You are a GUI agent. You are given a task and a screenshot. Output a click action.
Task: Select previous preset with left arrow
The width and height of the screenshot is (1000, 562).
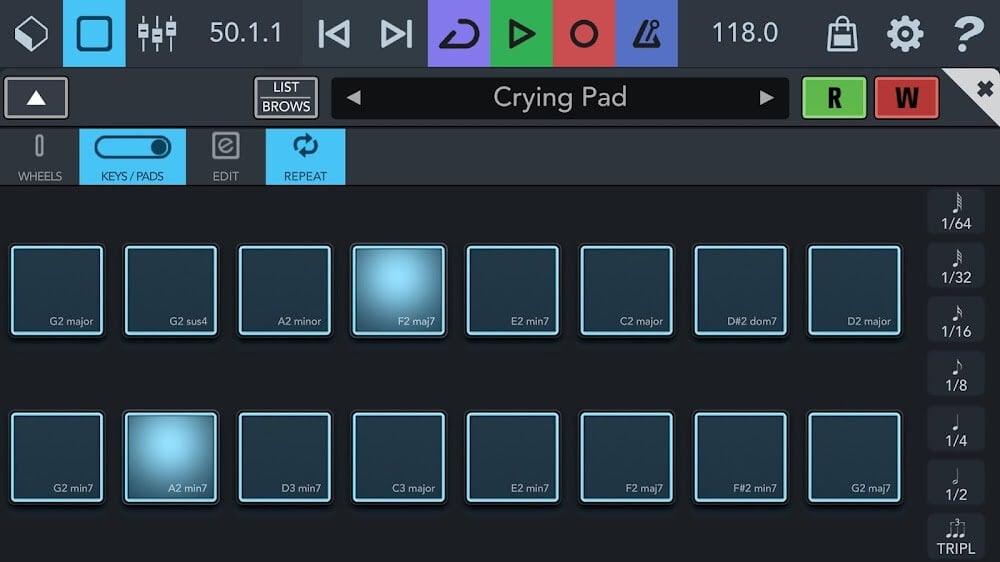353,98
